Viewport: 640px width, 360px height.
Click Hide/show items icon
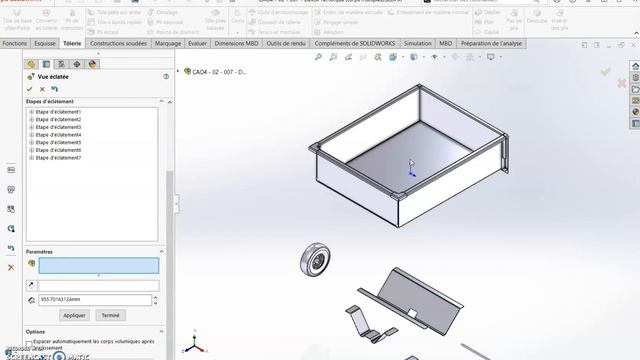point(435,57)
